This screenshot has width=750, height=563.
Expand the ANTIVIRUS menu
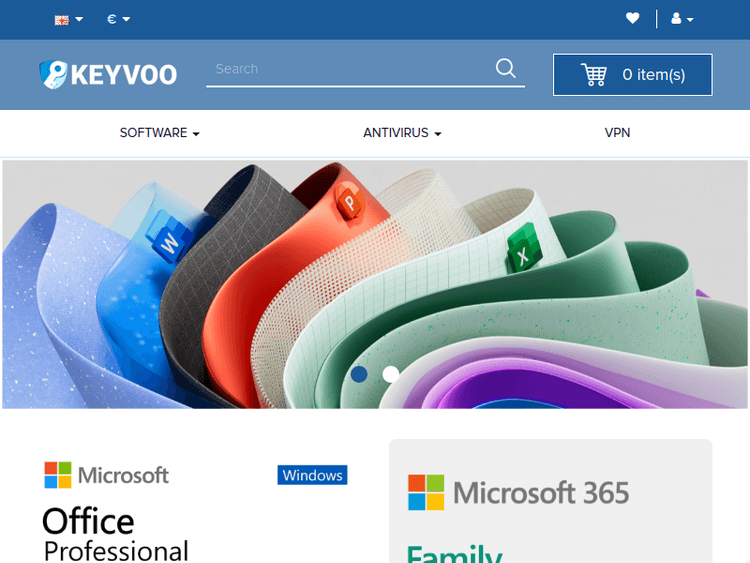click(x=402, y=133)
